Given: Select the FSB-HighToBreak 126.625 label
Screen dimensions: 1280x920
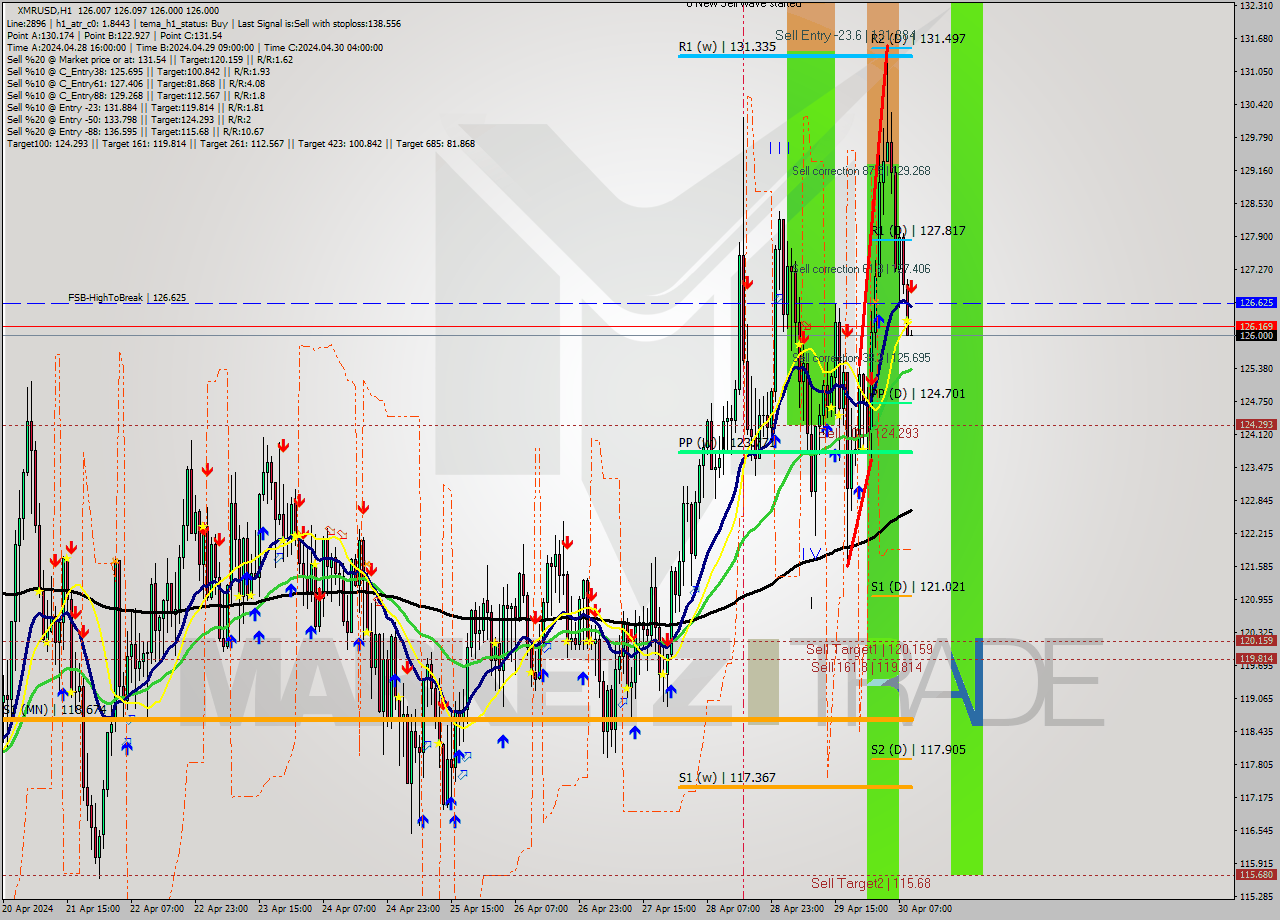Looking at the screenshot, I should (x=127, y=298).
